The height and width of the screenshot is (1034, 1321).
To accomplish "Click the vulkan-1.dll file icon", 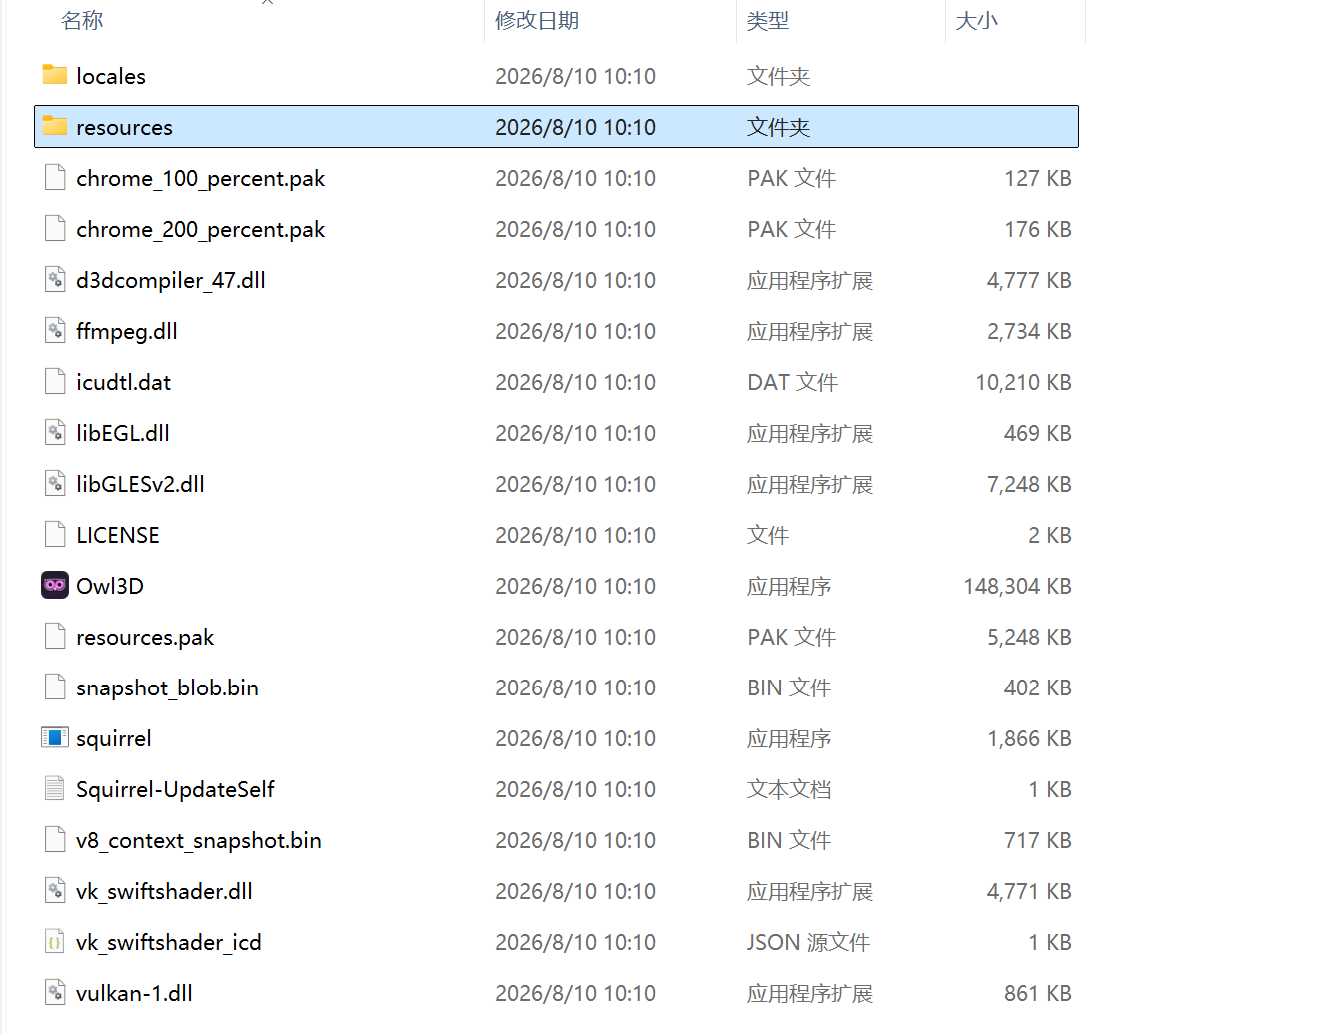I will (55, 993).
